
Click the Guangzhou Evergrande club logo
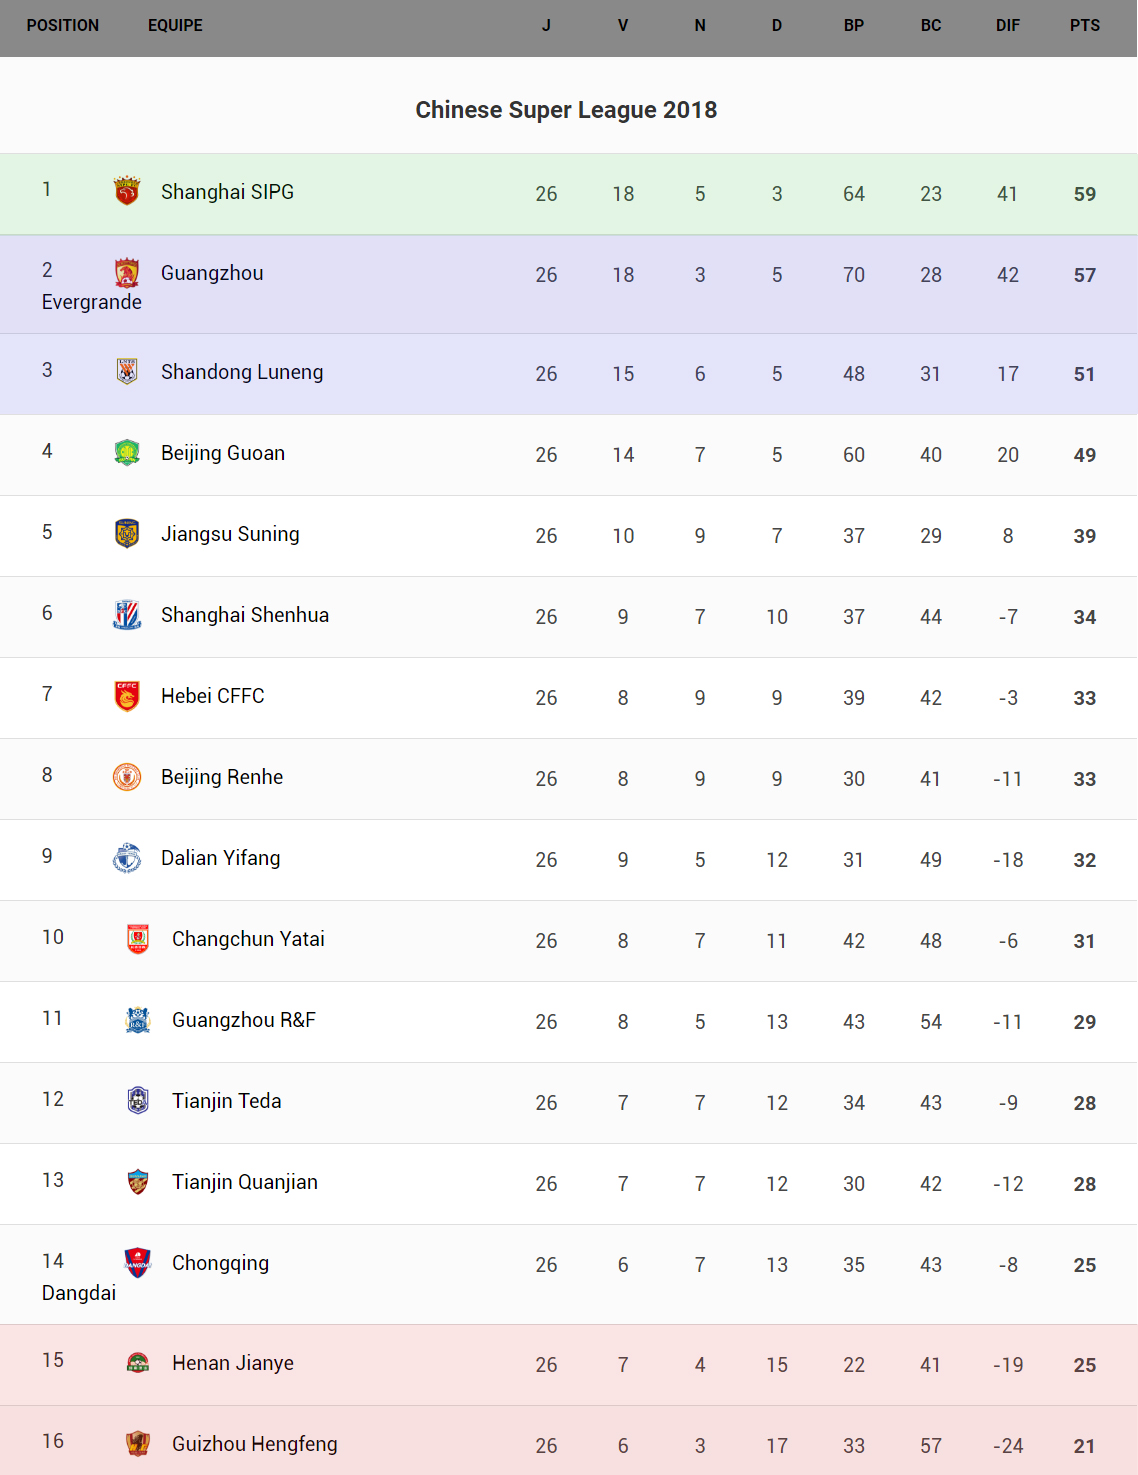(127, 273)
